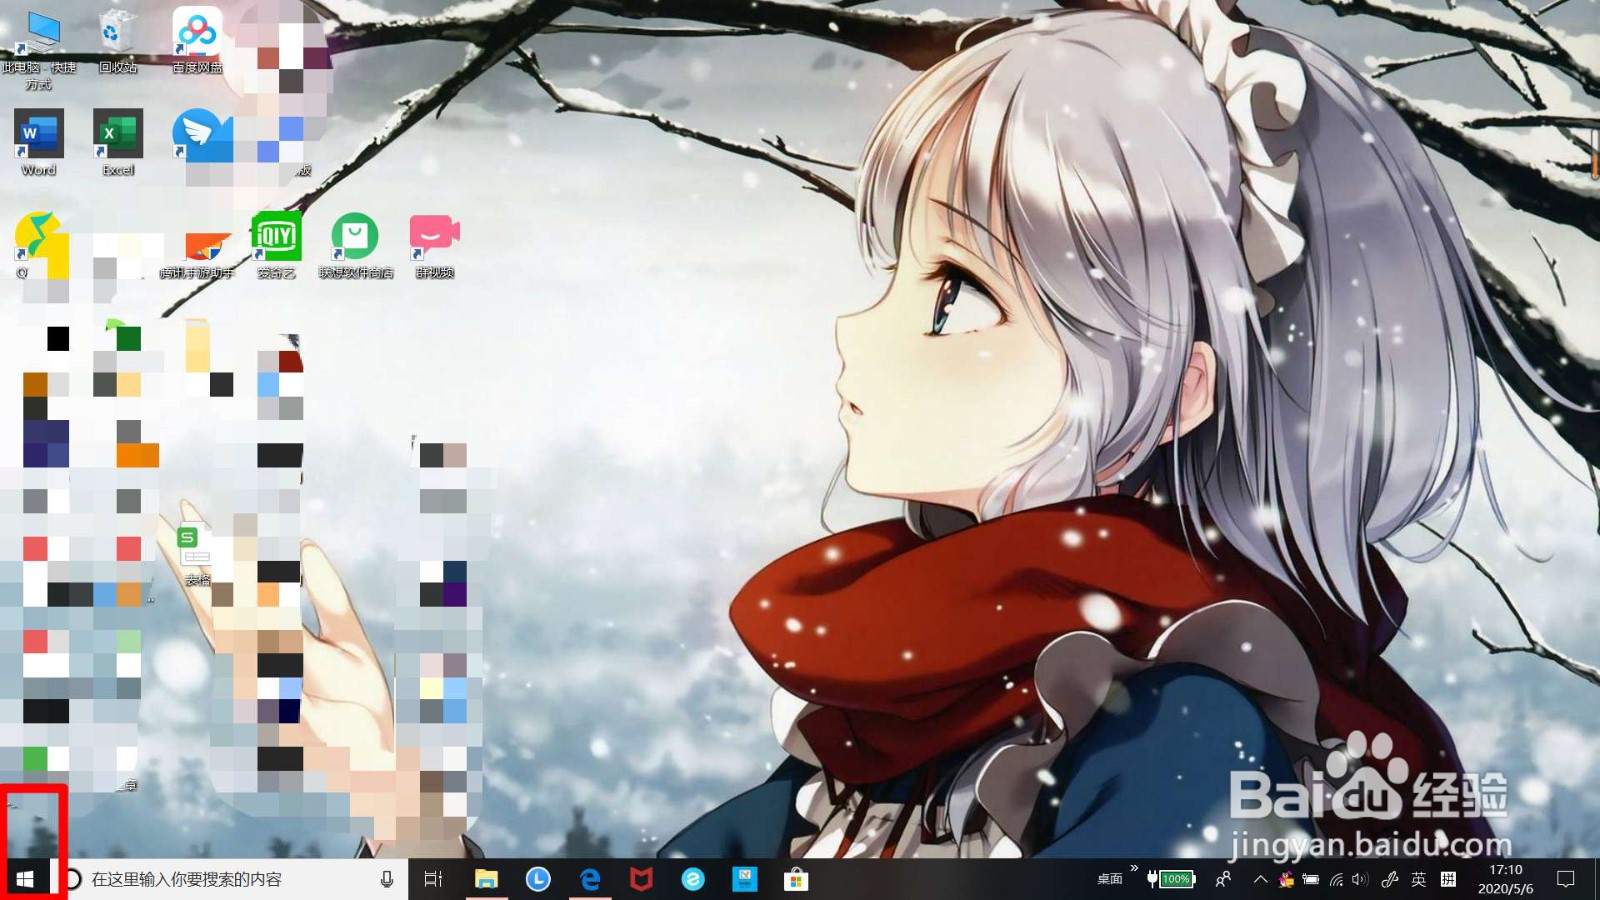Image resolution: width=1600 pixels, height=900 pixels.
Task: Open the blue tile app on the taskbar
Action: [x=745, y=879]
